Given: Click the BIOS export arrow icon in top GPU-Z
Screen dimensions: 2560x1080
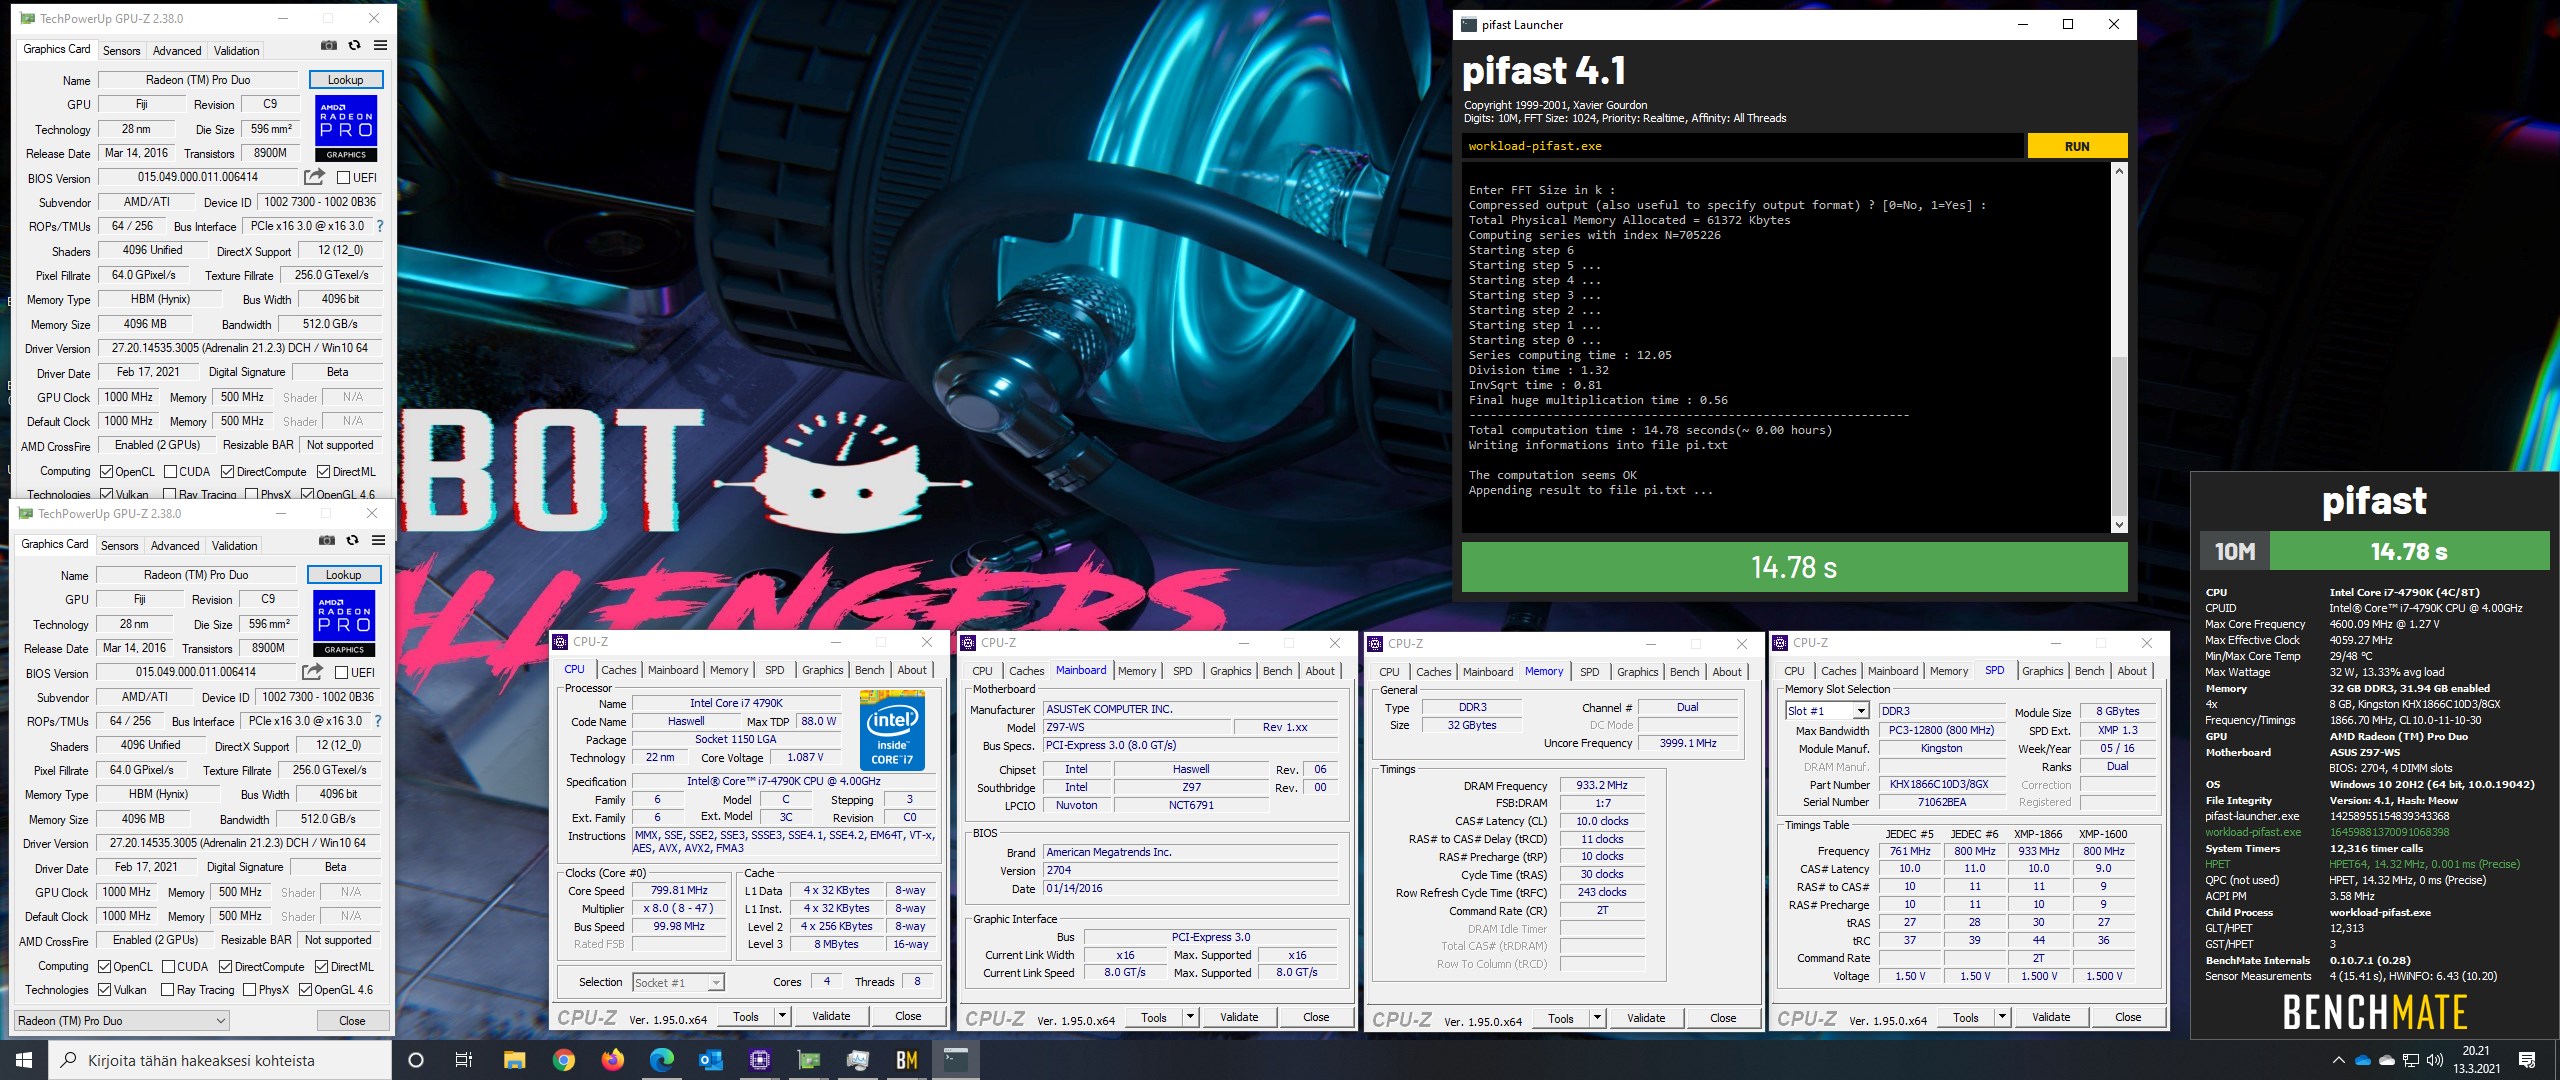Looking at the screenshot, I should pyautogui.click(x=315, y=177).
